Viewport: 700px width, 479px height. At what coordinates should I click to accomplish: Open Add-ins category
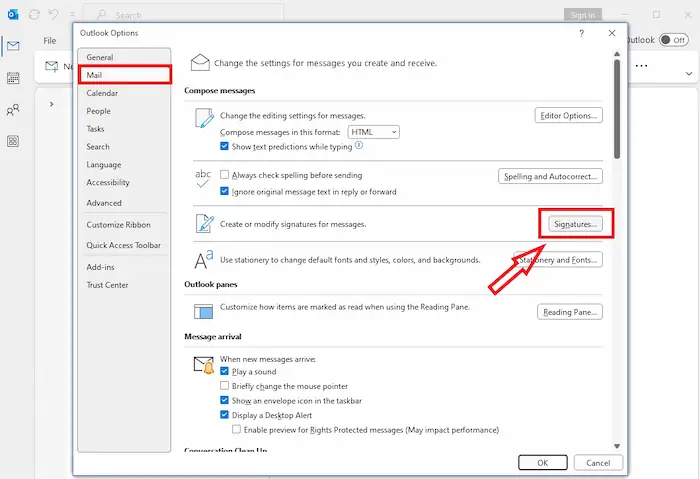click(124, 267)
